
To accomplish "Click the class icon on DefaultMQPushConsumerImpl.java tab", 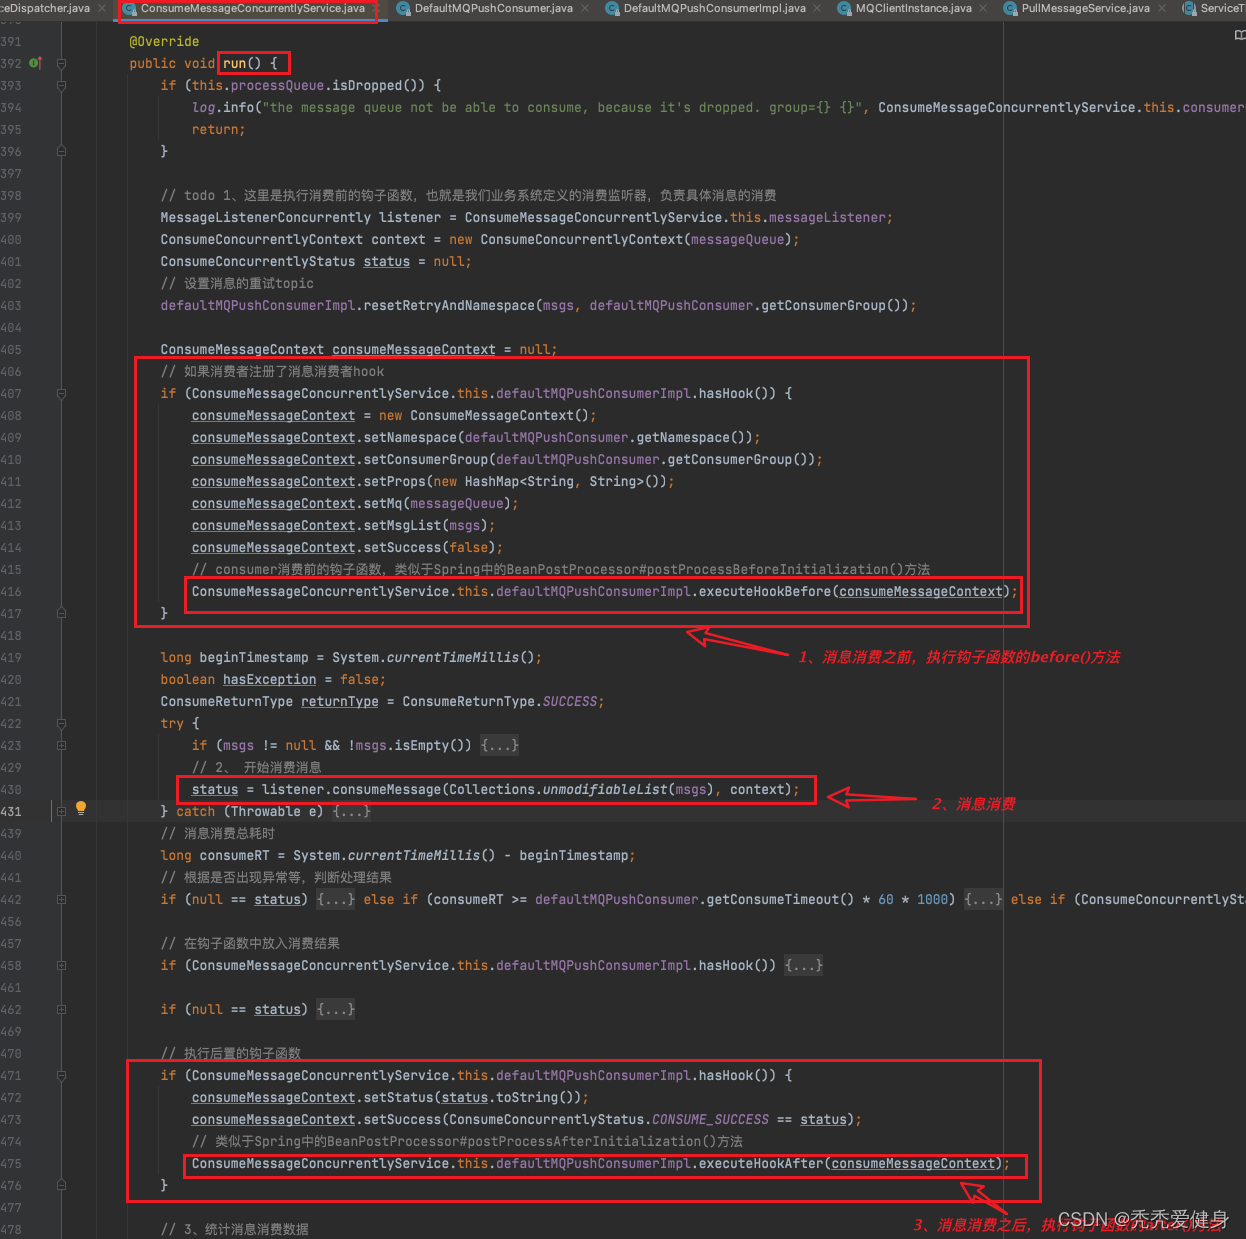I will pyautogui.click(x=613, y=9).
